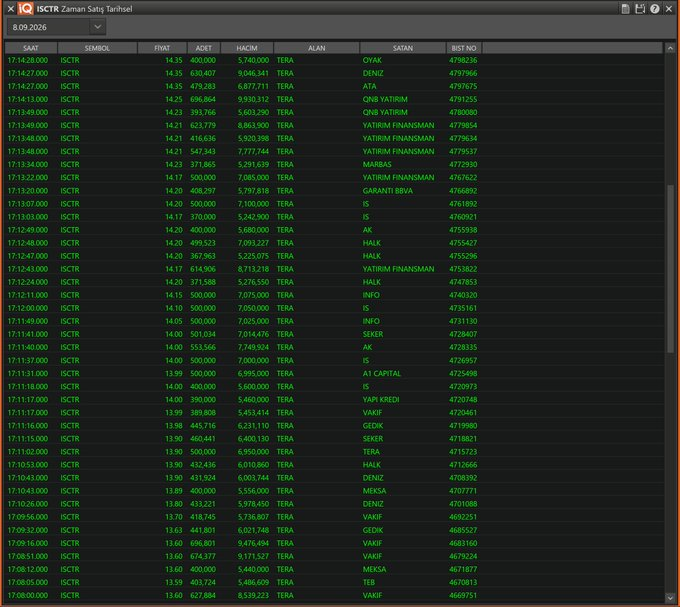Select time 17:12:24.000 cell
The width and height of the screenshot is (680, 607).
pos(28,282)
